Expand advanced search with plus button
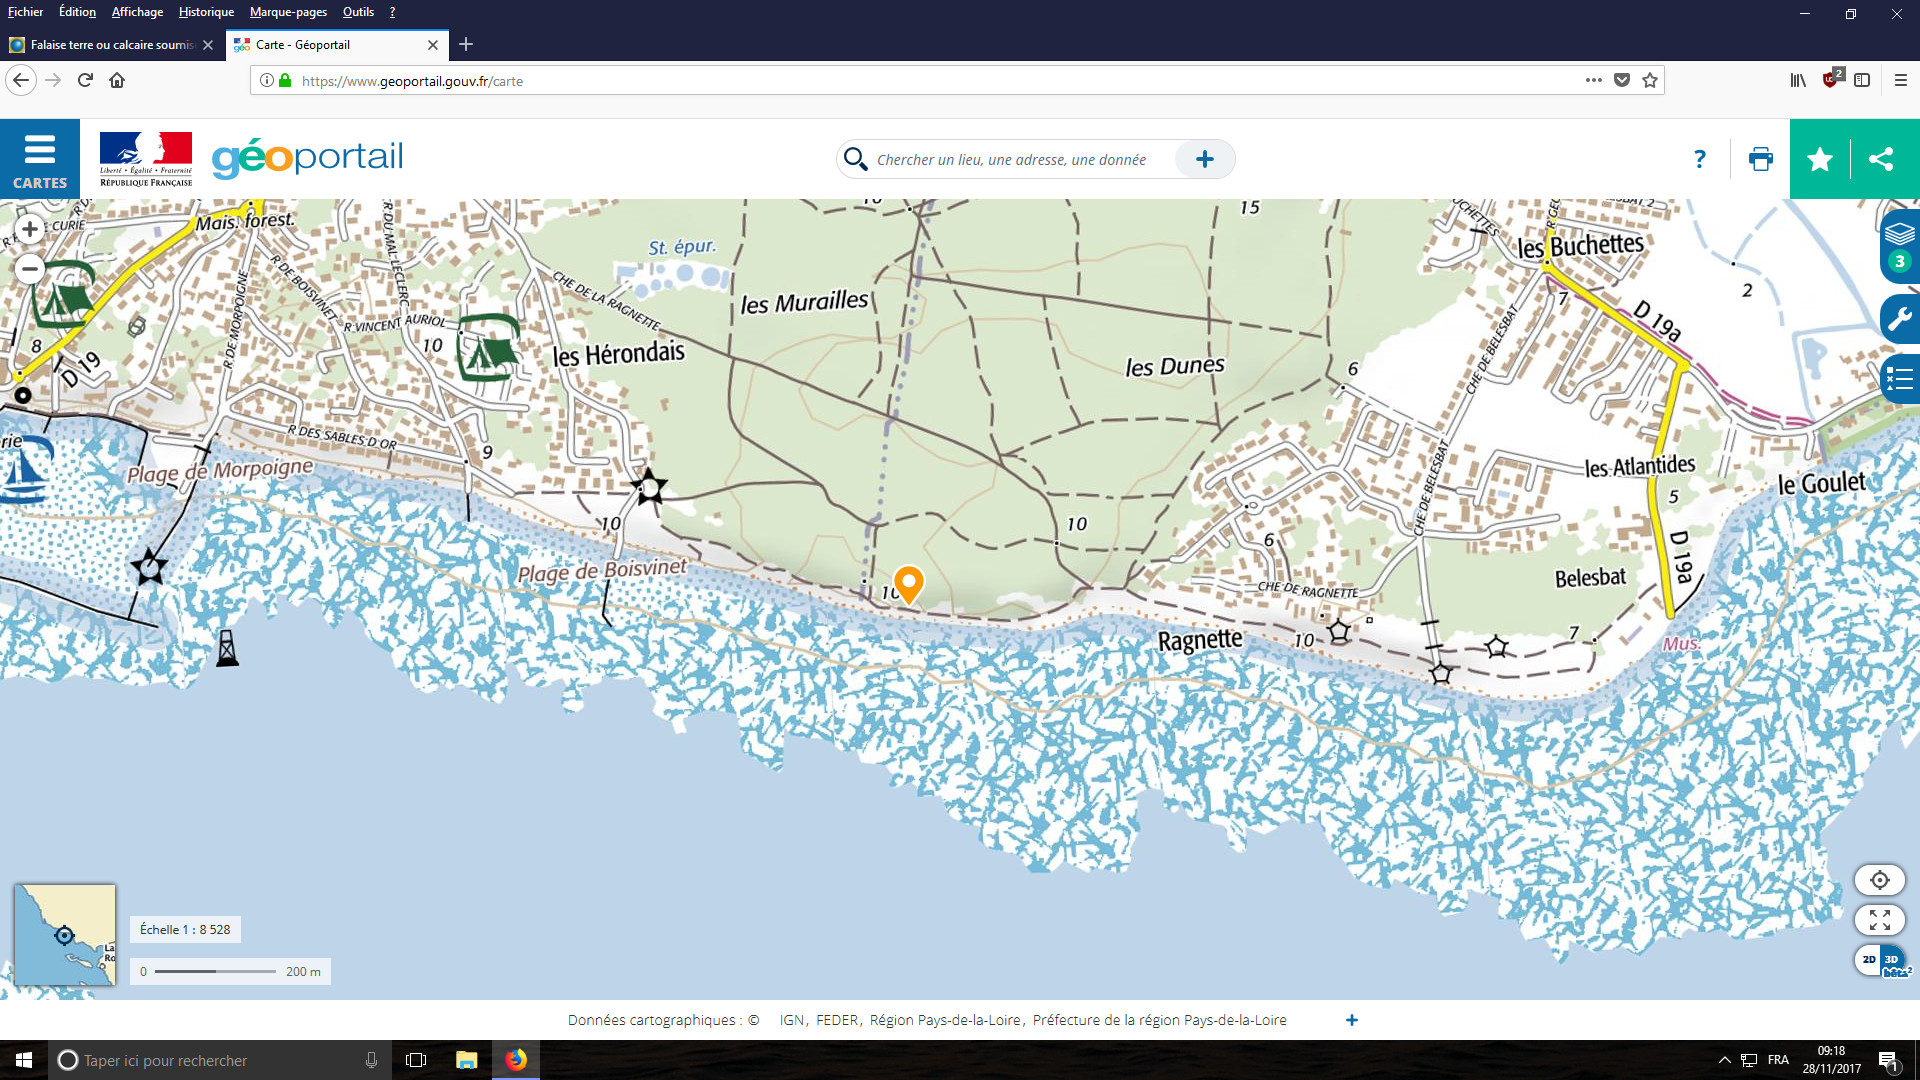This screenshot has height=1080, width=1920. [1204, 159]
